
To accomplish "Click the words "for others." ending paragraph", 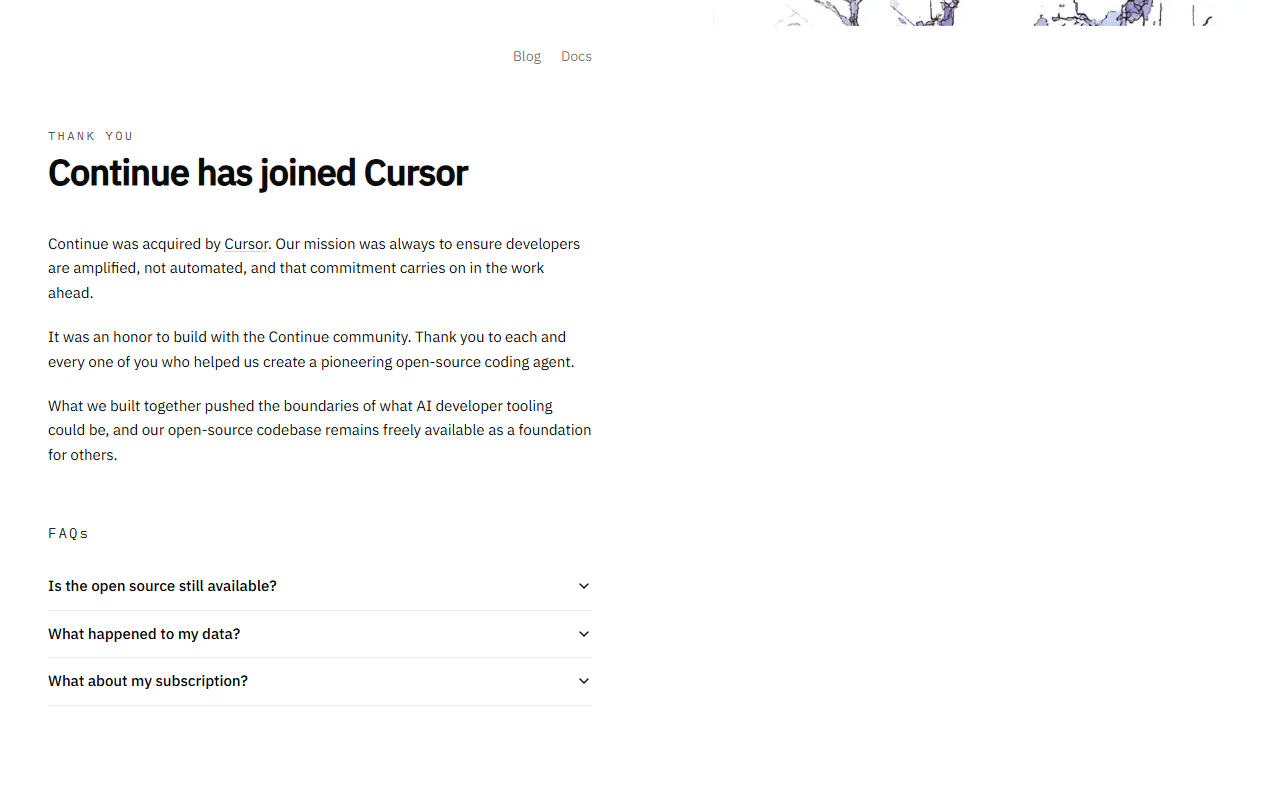I will (83, 455).
